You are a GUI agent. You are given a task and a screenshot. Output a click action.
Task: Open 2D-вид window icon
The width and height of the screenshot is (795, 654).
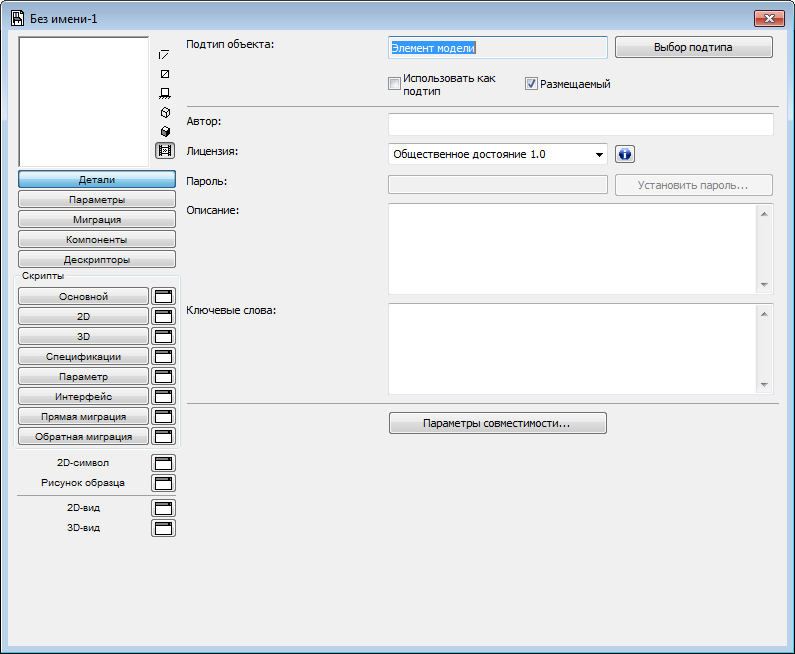coord(163,508)
